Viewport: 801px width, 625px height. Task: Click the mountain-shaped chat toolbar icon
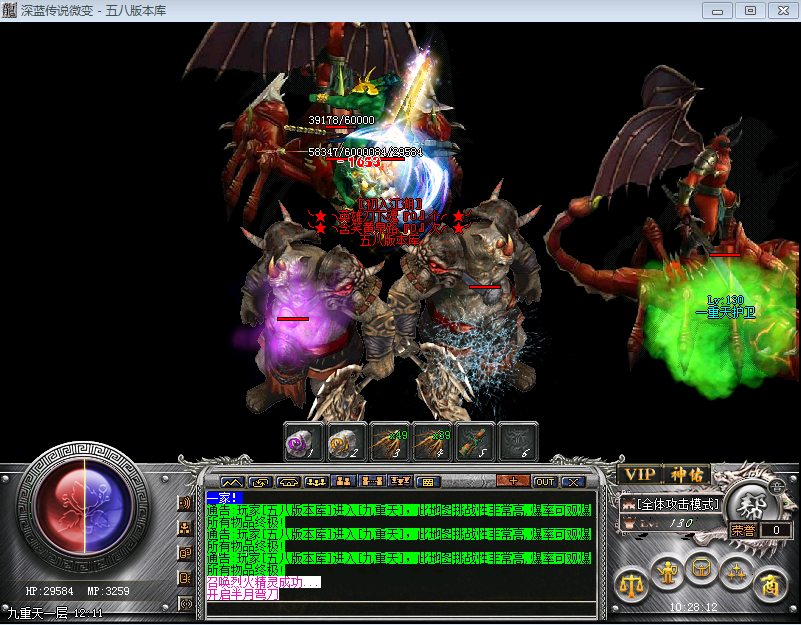pos(232,482)
